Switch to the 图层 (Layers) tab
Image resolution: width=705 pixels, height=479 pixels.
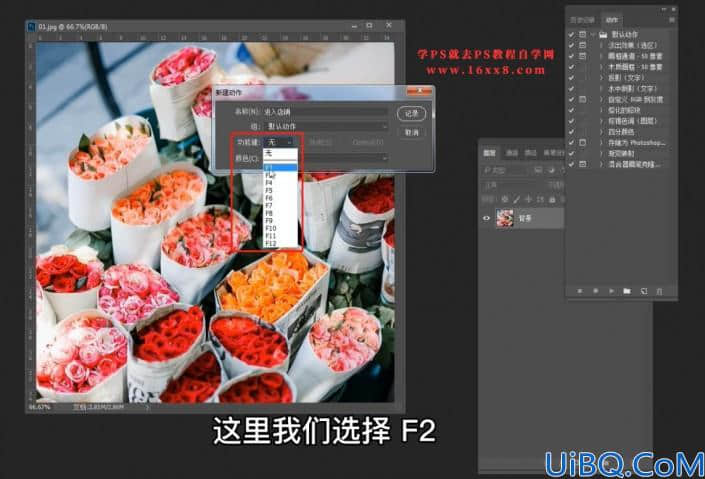tap(490, 153)
